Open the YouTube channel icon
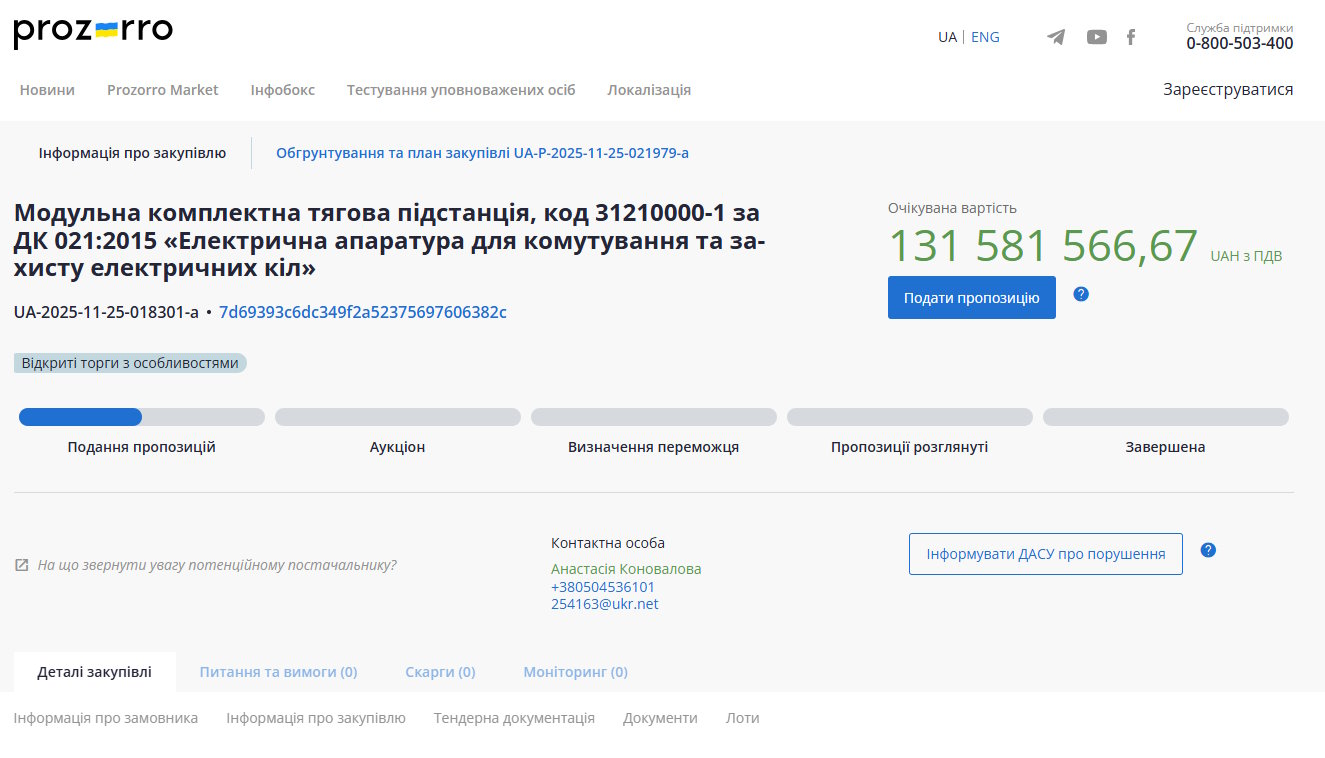This screenshot has height=758, width=1325. pyautogui.click(x=1097, y=37)
